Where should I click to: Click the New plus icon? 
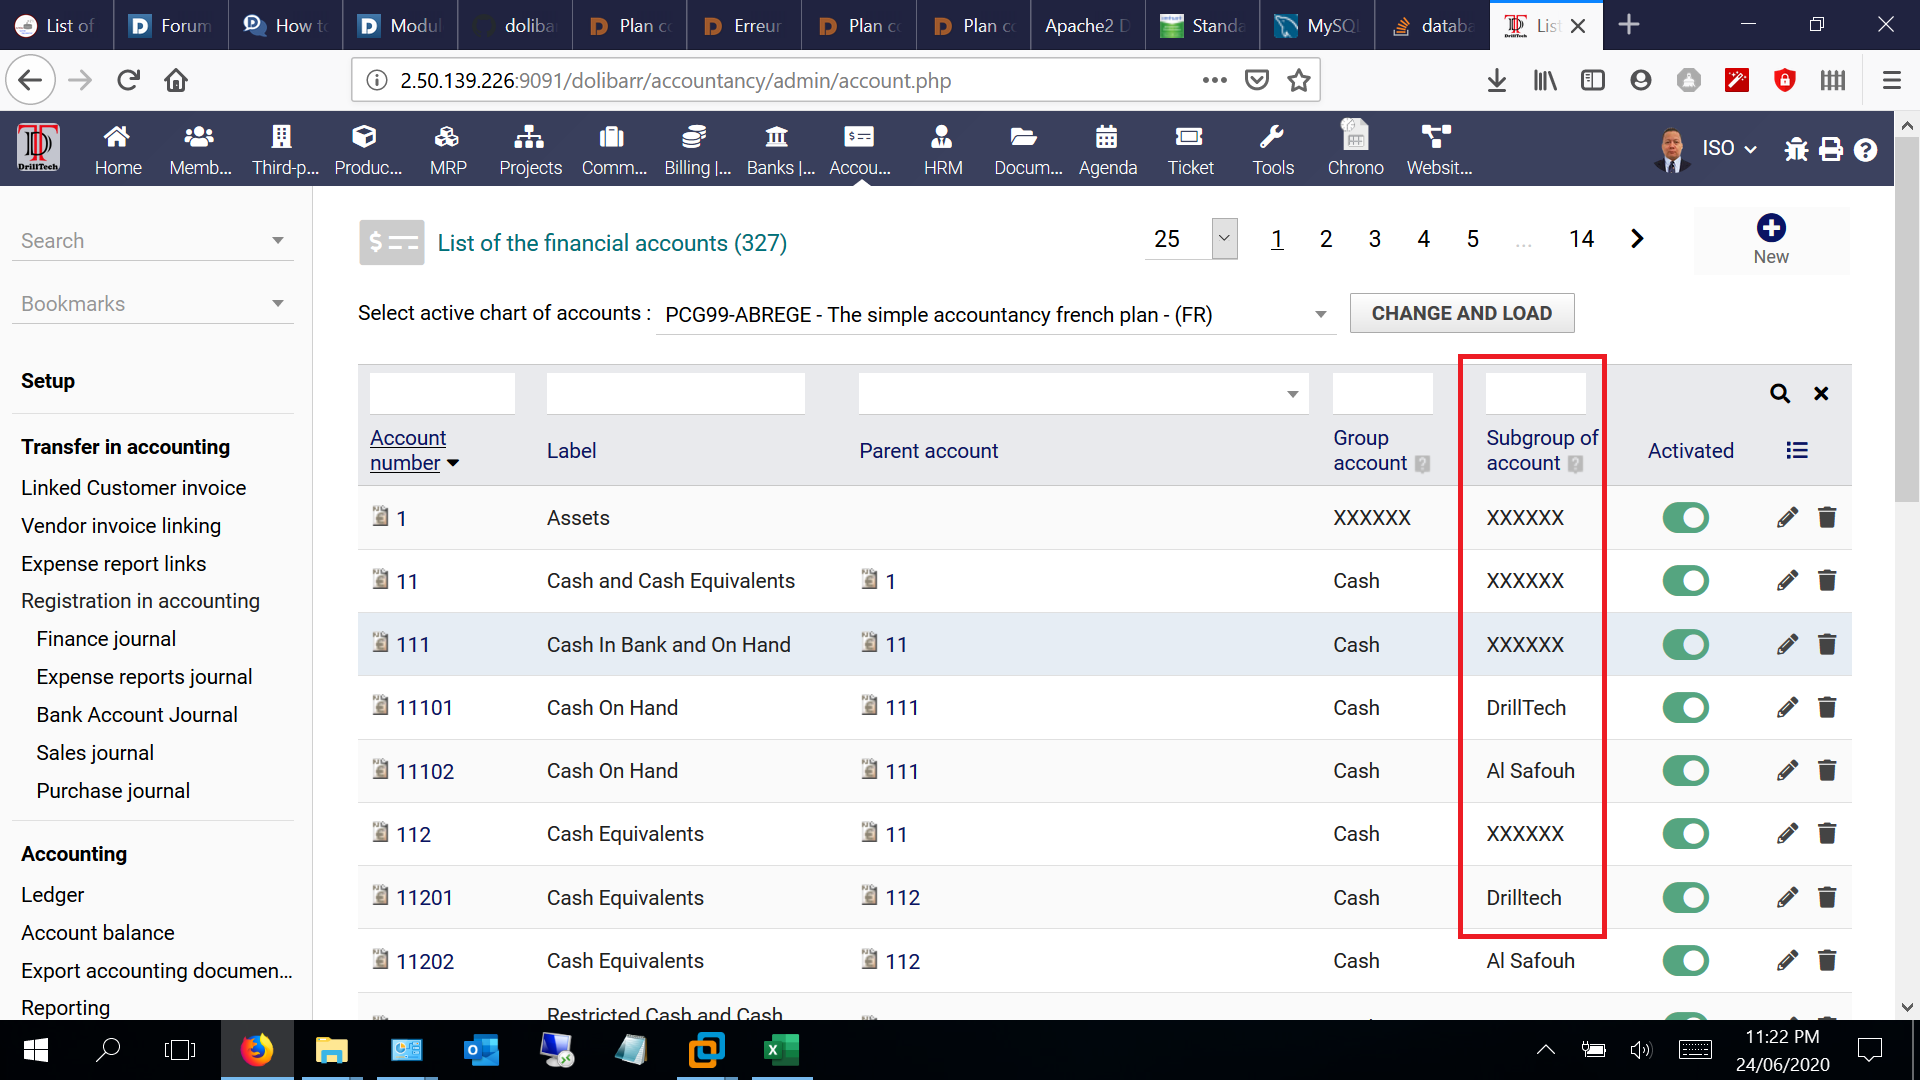1771,229
